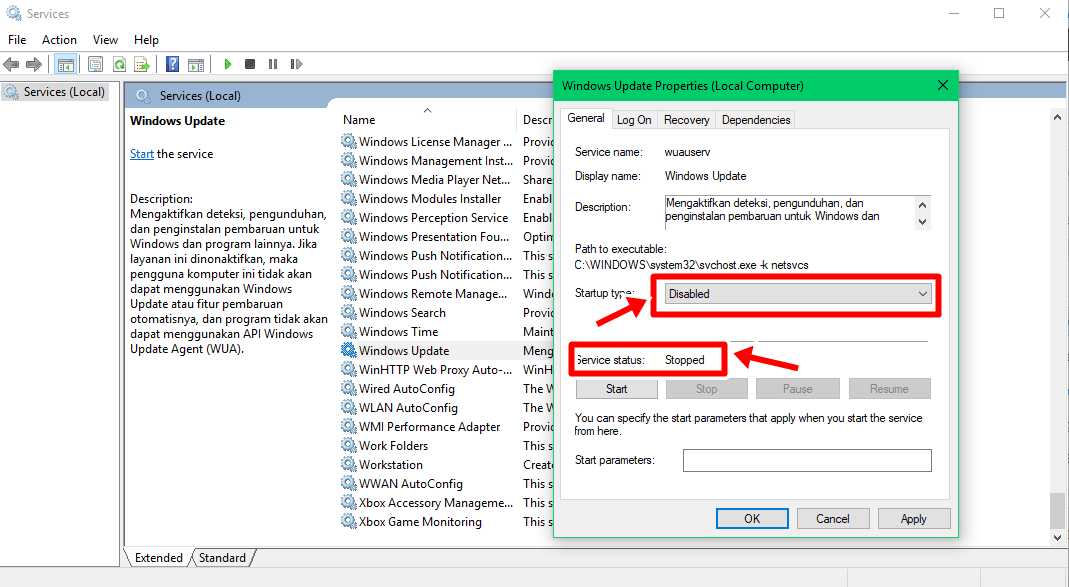Select Services (Local) in the left tree
1069x587 pixels.
[x=64, y=92]
